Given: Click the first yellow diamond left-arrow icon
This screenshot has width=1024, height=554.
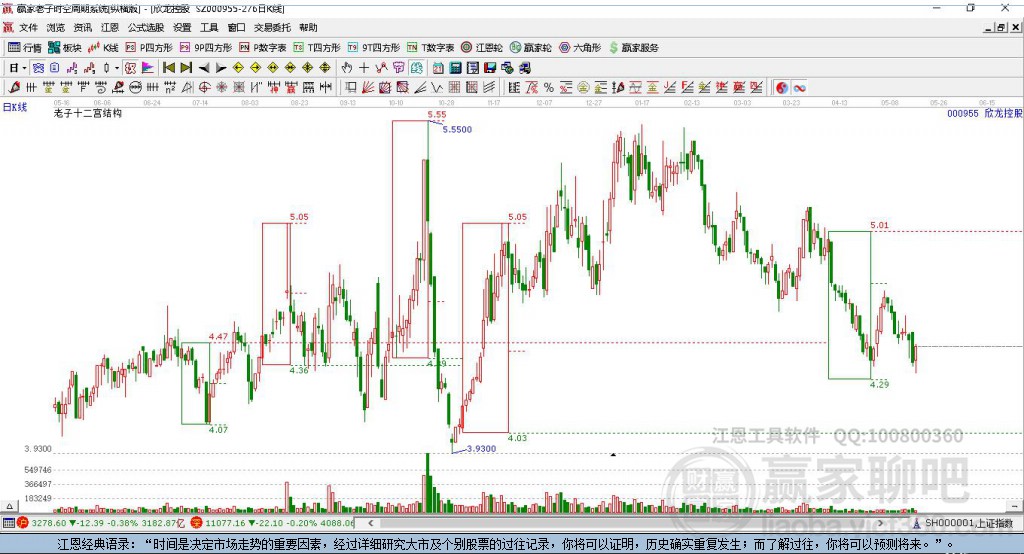Looking at the screenshot, I should point(238,68).
